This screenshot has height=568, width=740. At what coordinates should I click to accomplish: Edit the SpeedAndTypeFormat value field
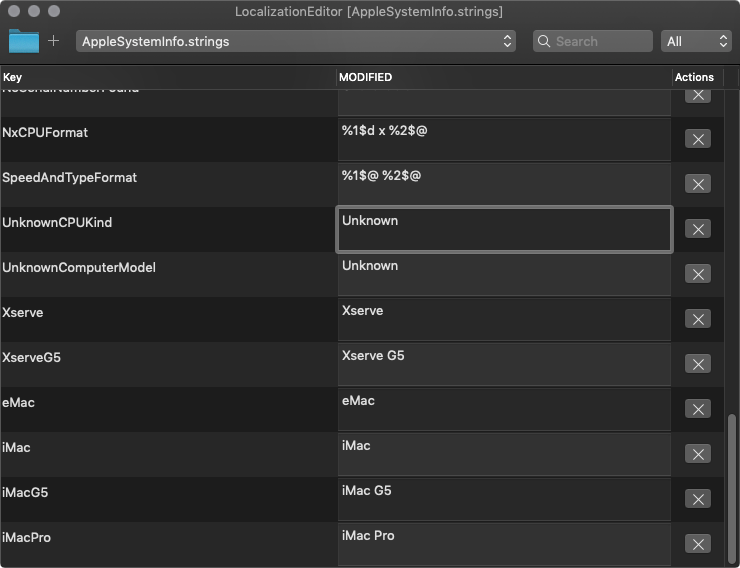[x=504, y=184]
